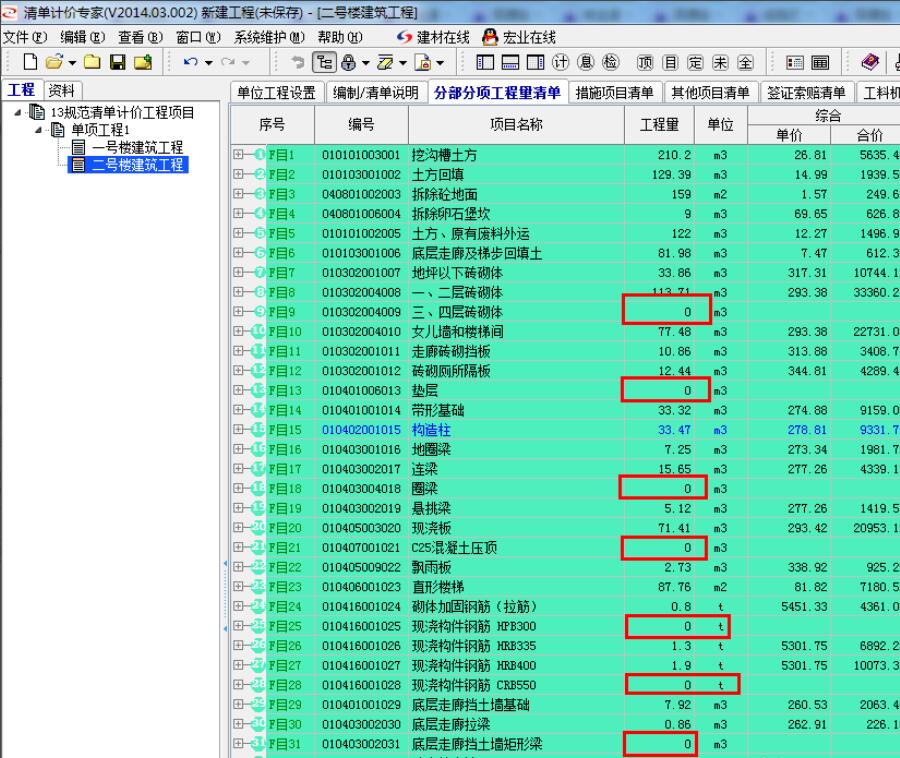Viewport: 900px width, 758px height.
Task: Click the new file icon
Action: tap(30, 62)
